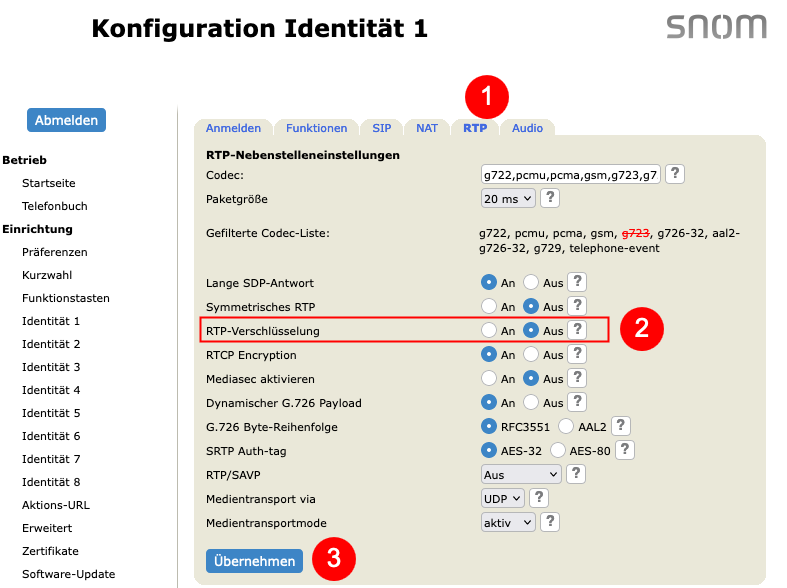The height and width of the screenshot is (588, 787).
Task: Select AES-80 for SRTP Auth-tag
Action: [x=558, y=450]
